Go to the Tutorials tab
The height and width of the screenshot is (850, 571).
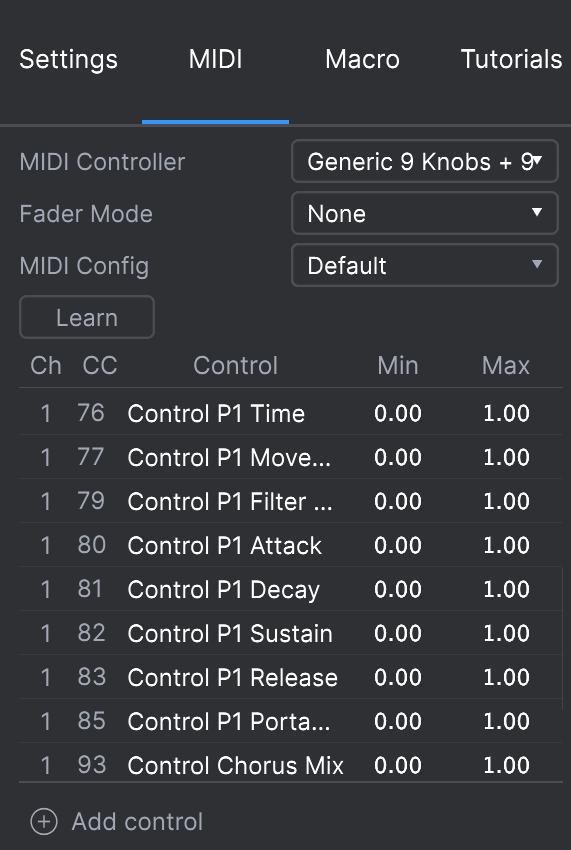(x=511, y=59)
